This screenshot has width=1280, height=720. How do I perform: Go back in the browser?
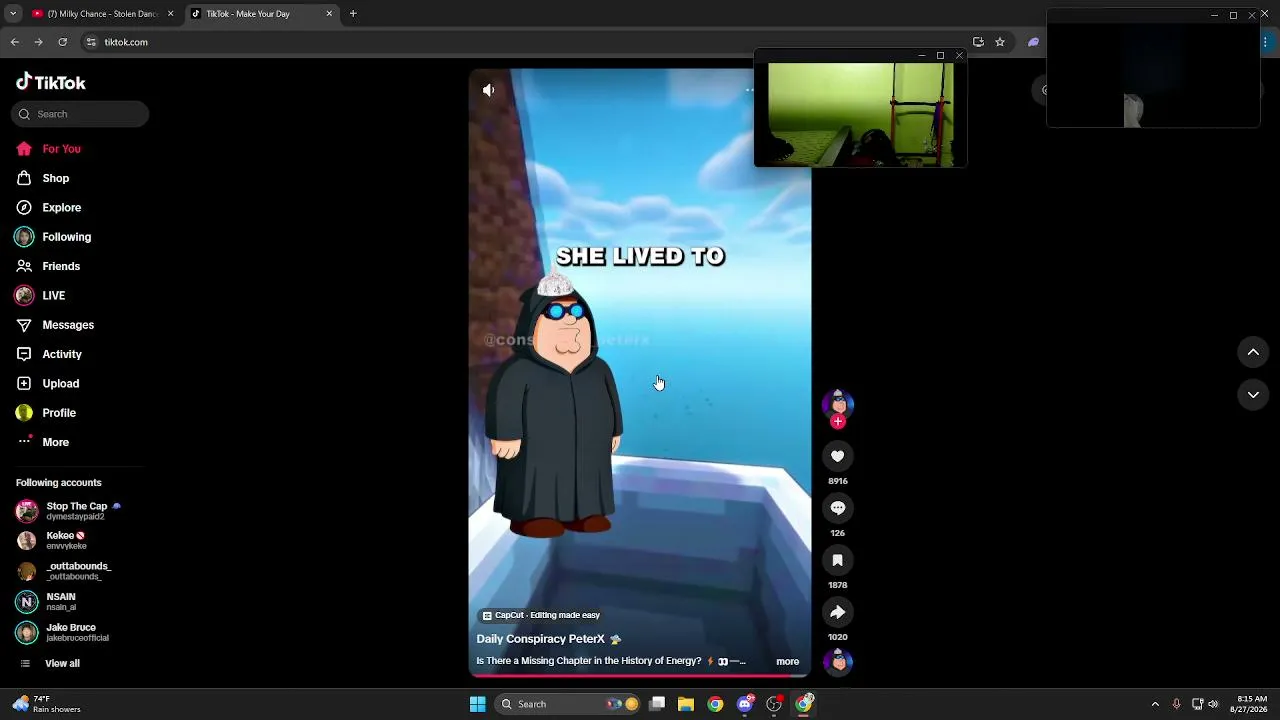(15, 42)
